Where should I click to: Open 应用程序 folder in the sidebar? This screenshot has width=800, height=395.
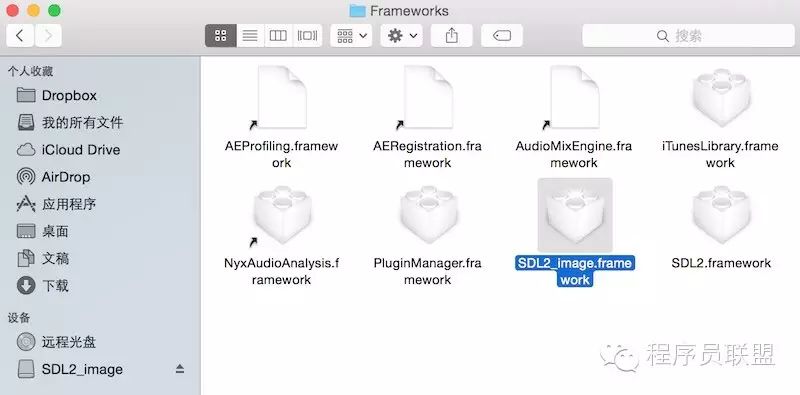(x=99, y=204)
